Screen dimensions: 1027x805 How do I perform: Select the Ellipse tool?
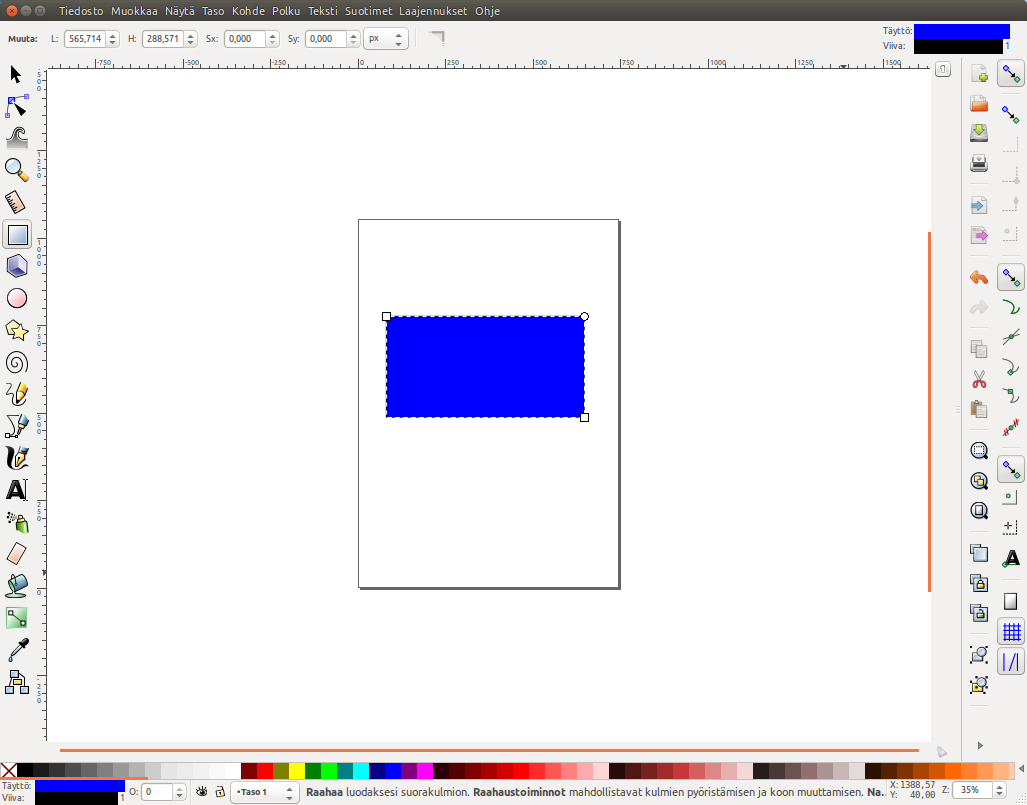[x=17, y=298]
